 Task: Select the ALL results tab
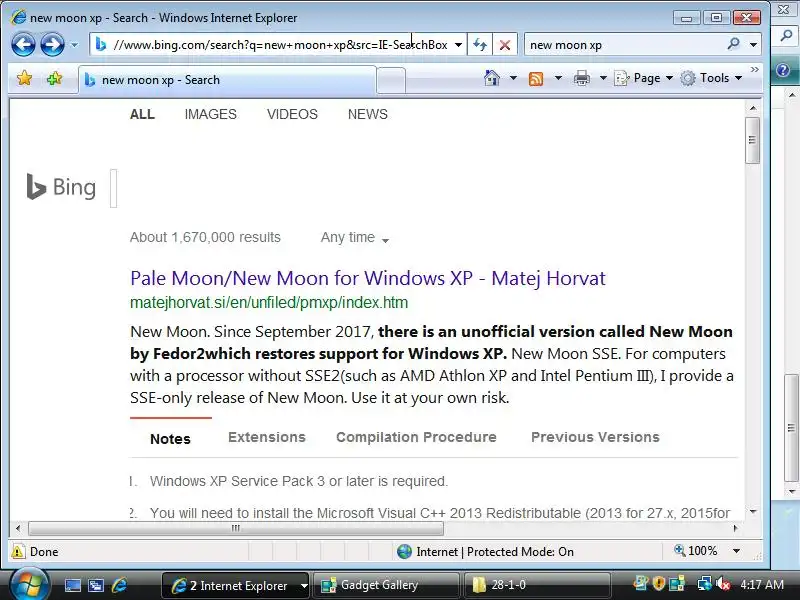(142, 114)
